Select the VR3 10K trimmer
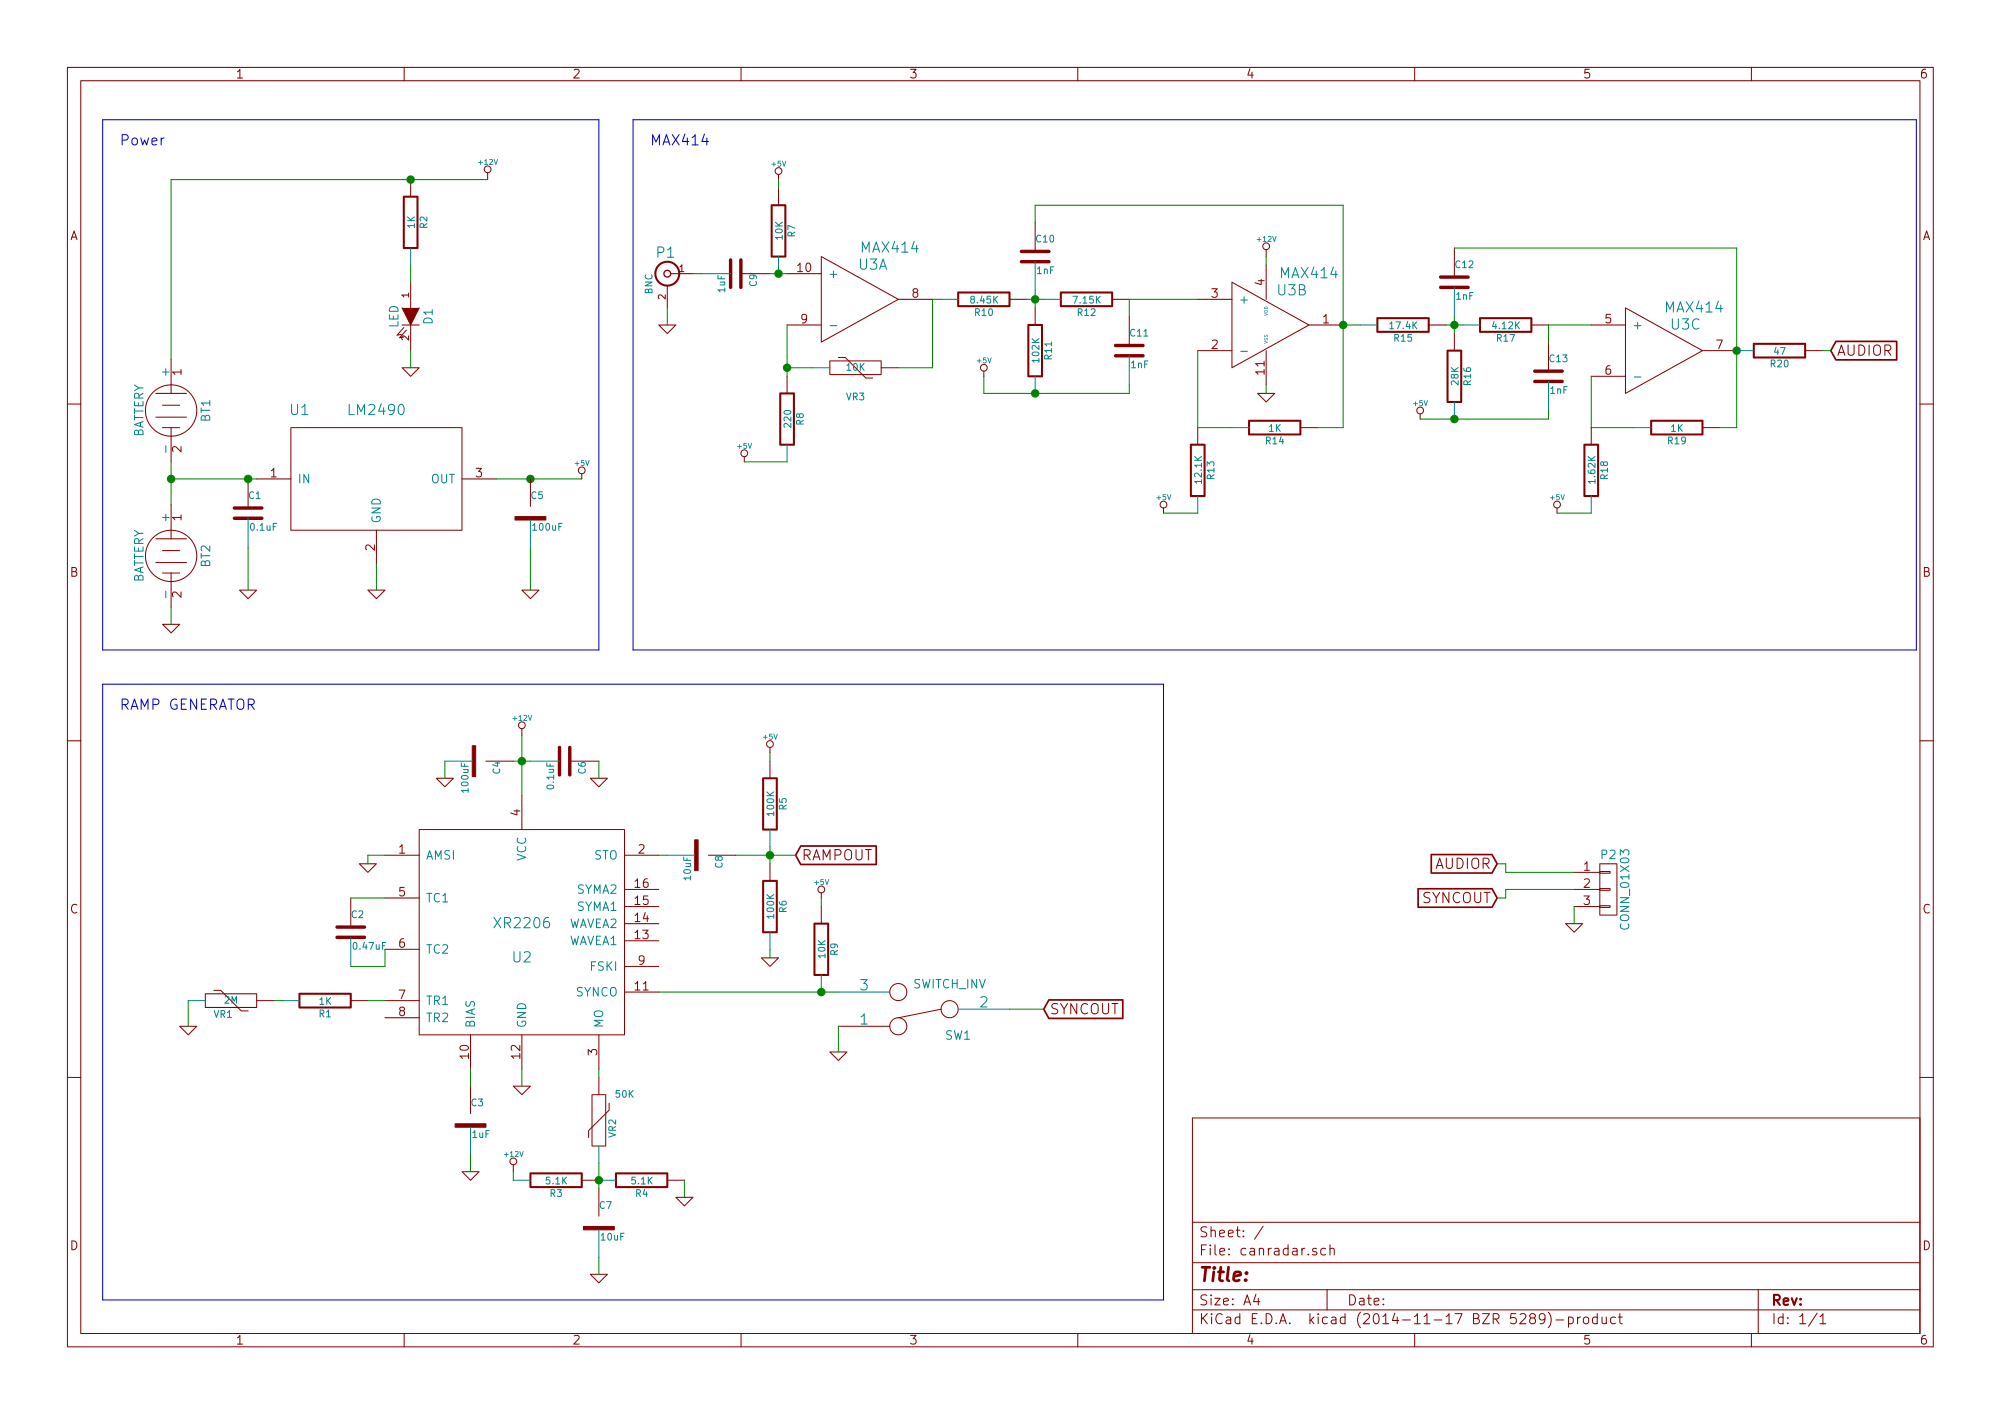 click(x=855, y=367)
